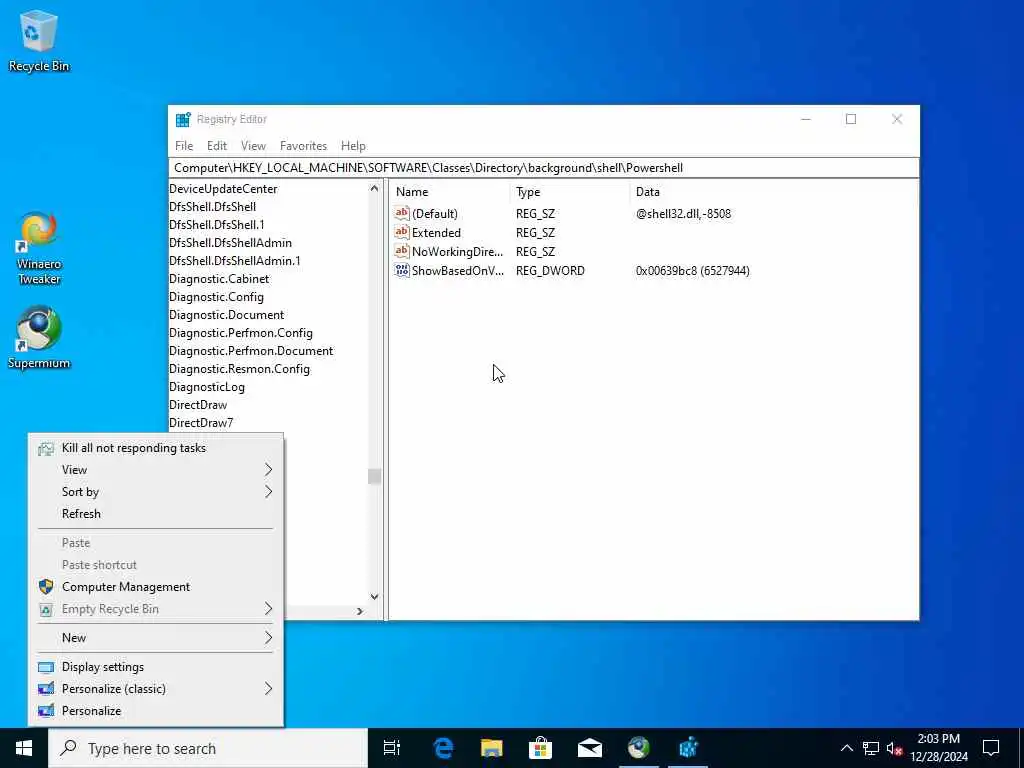Select the DfsShell.DfsShellAdmin key

click(x=231, y=242)
